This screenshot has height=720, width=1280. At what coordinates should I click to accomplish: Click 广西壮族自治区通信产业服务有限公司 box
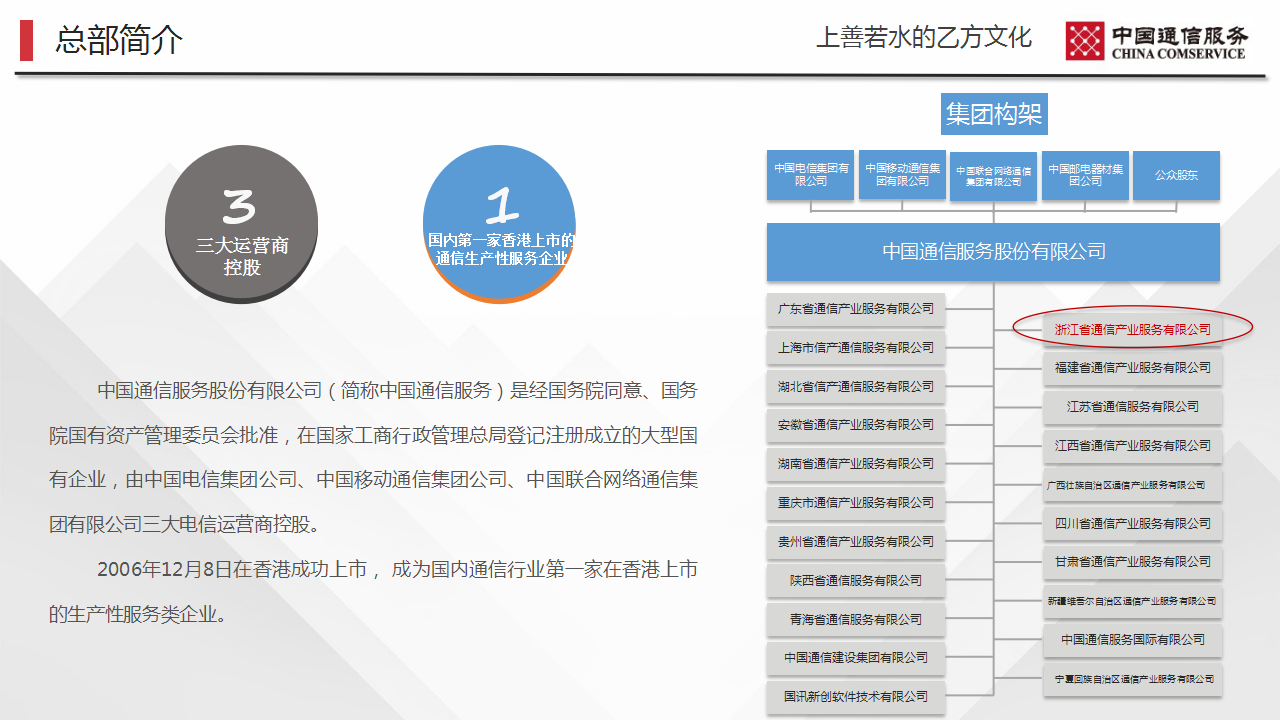(1132, 485)
